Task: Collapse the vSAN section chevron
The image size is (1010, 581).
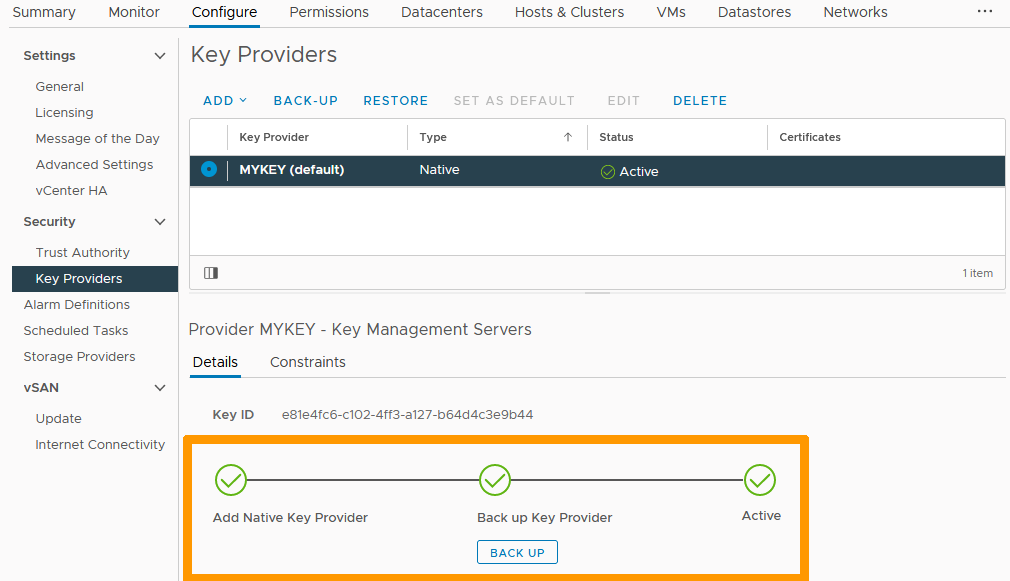Action: pyautogui.click(x=160, y=388)
